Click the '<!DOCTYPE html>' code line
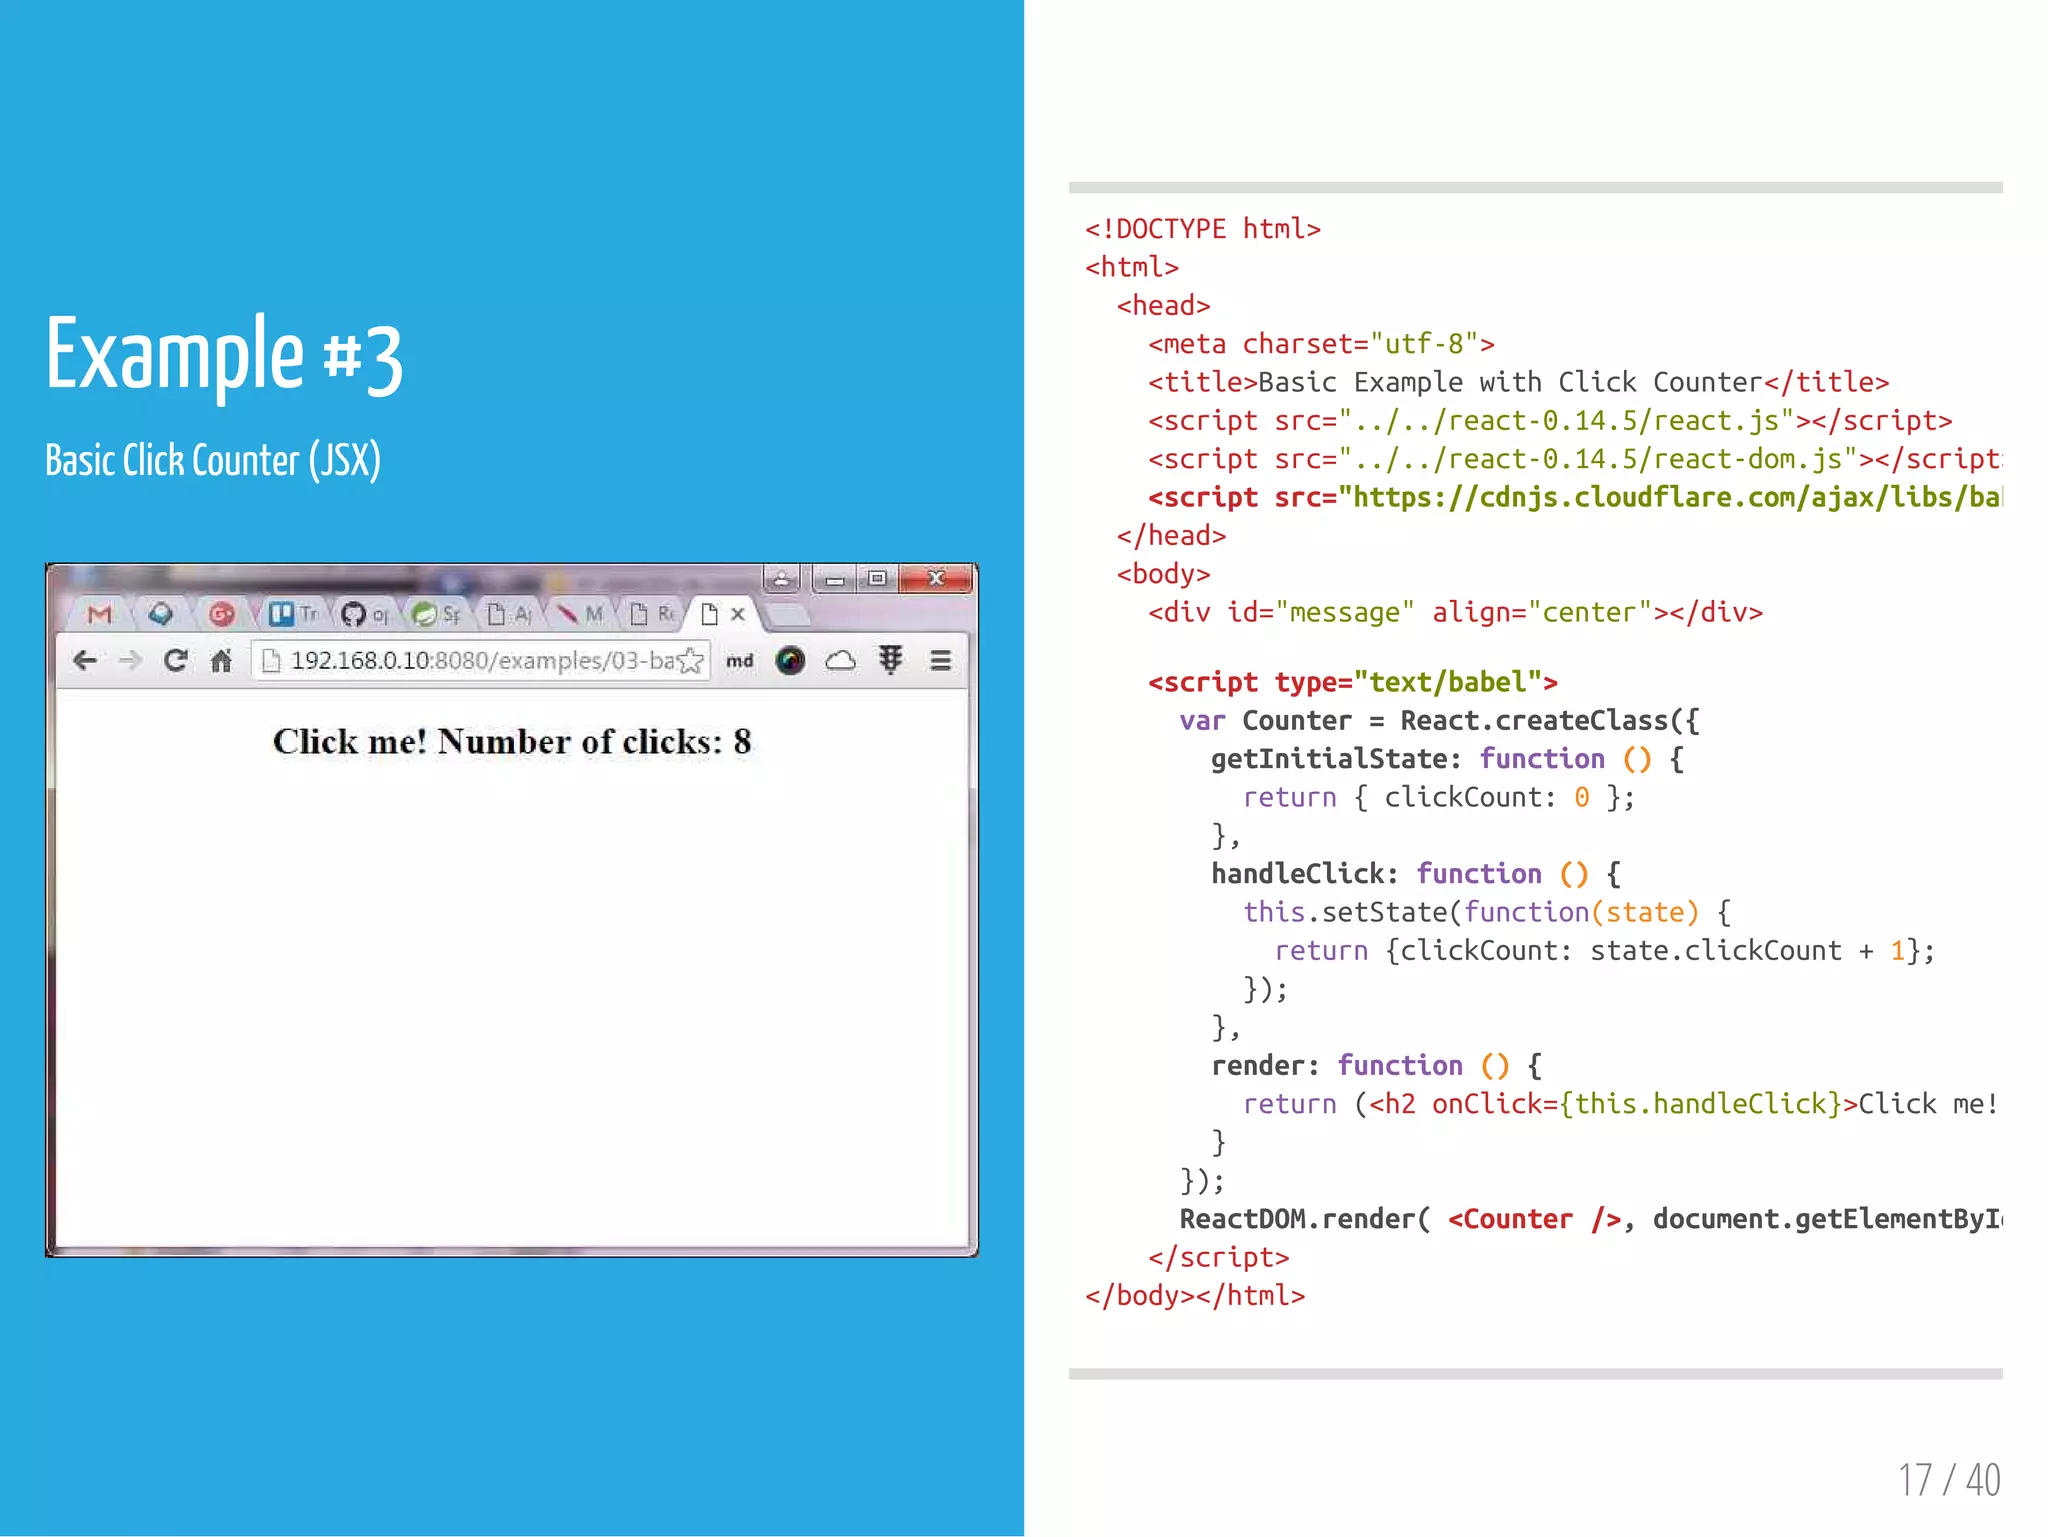2048x1537 pixels. click(x=1203, y=229)
